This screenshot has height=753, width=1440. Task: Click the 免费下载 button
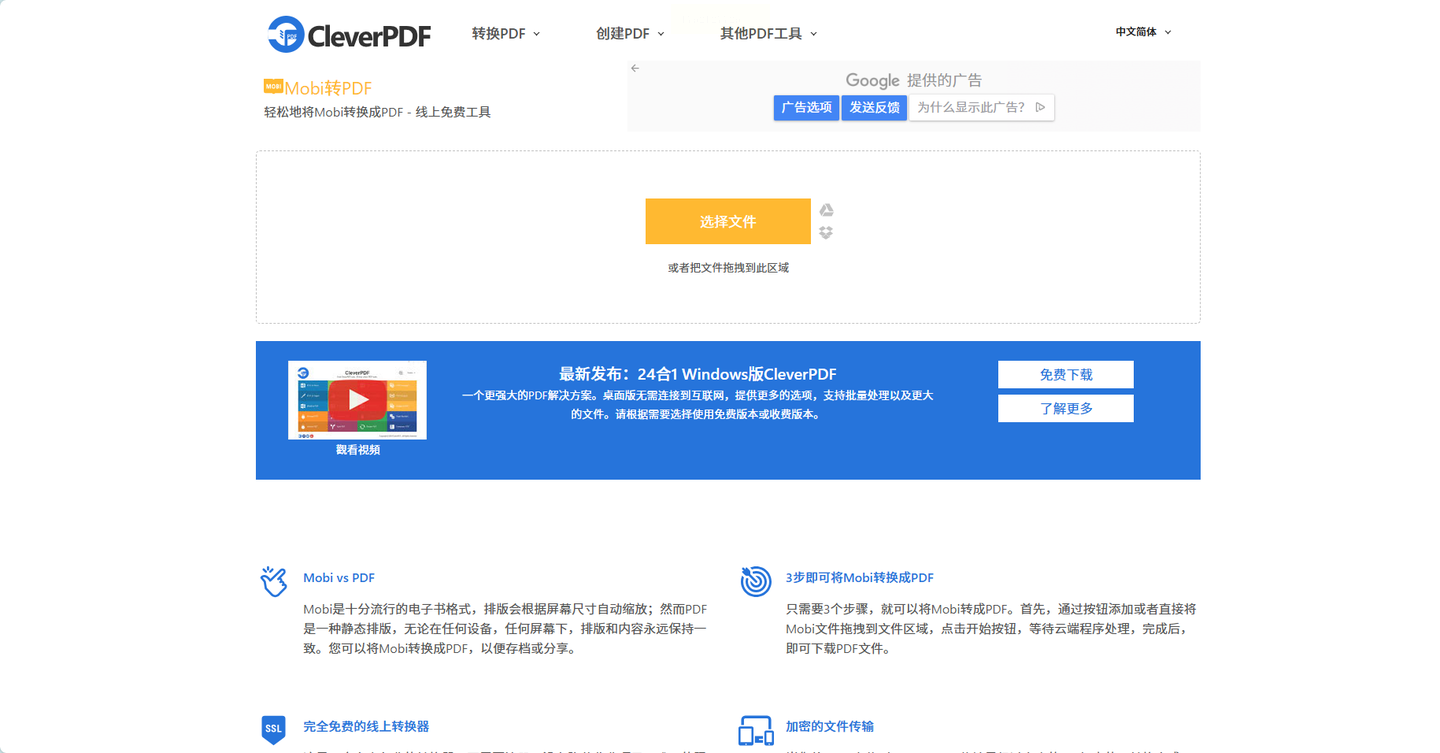1066,375
